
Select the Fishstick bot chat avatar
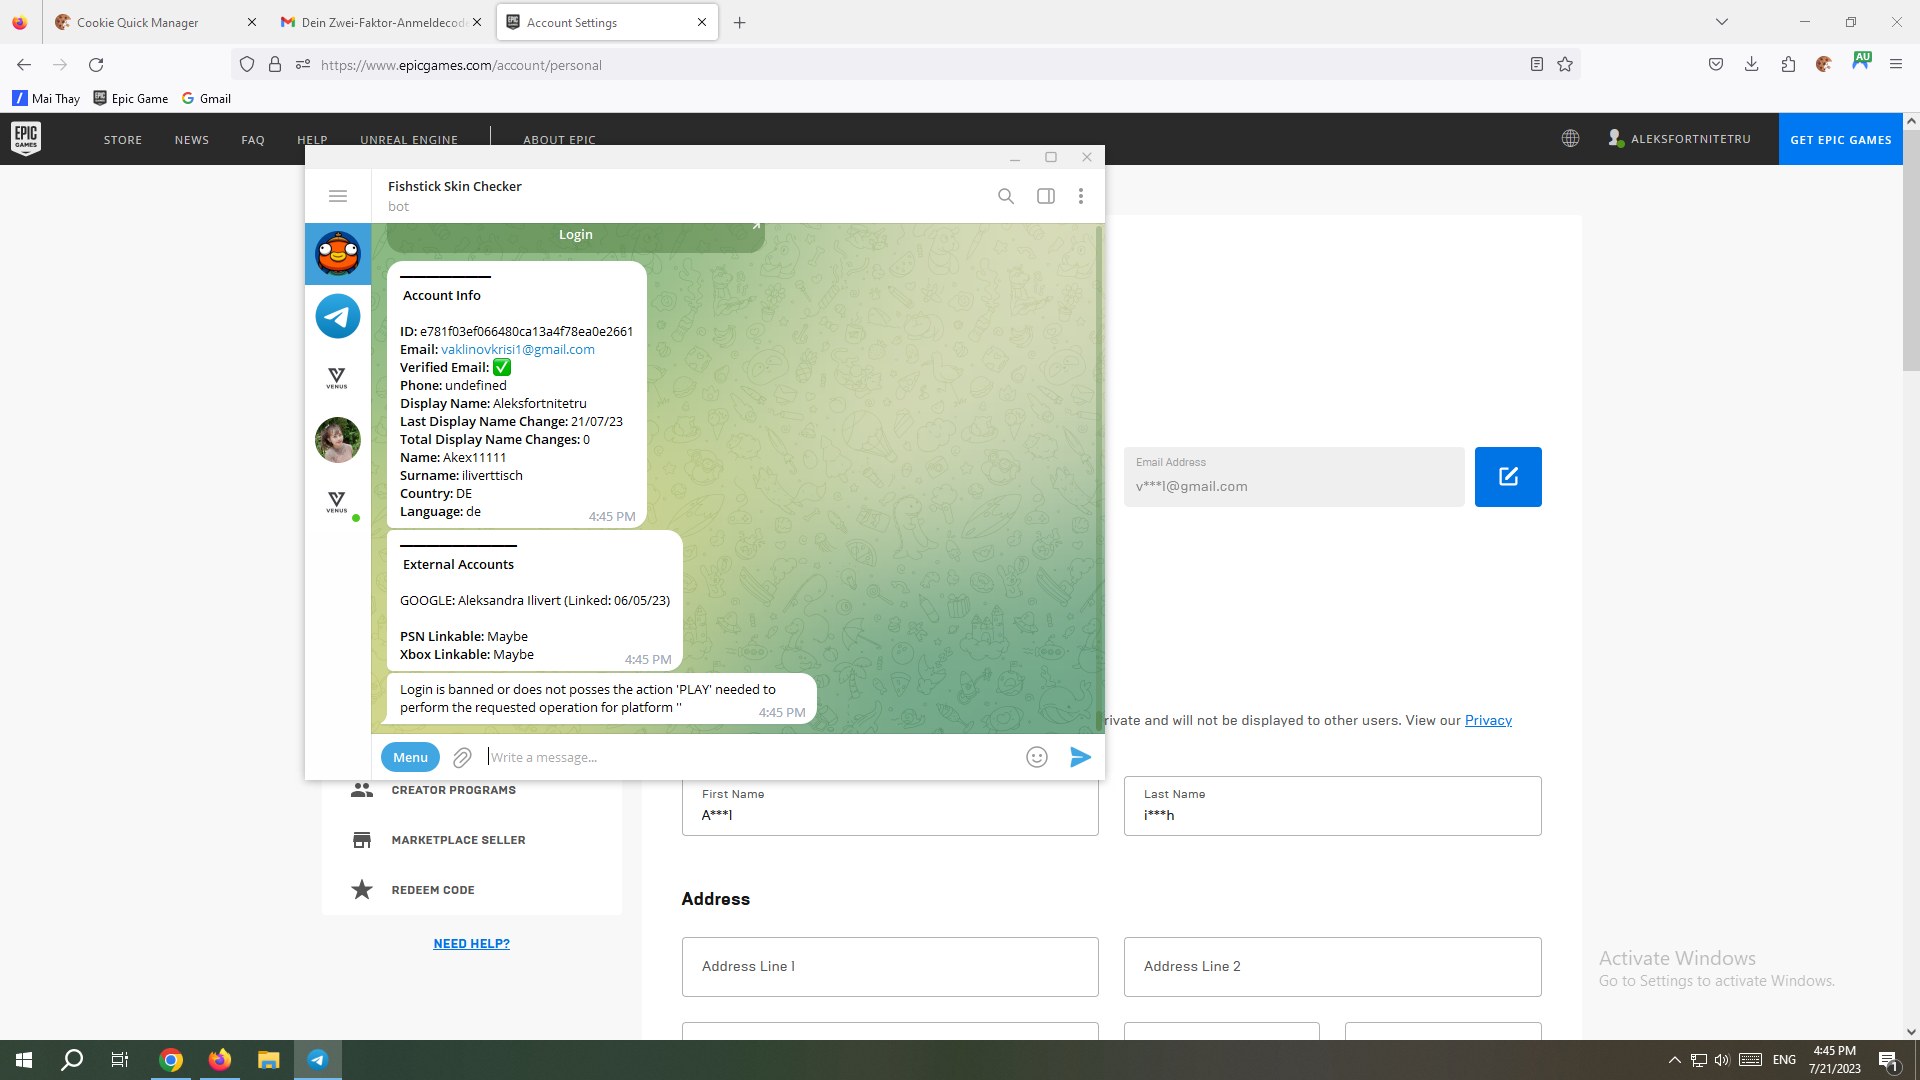(338, 254)
